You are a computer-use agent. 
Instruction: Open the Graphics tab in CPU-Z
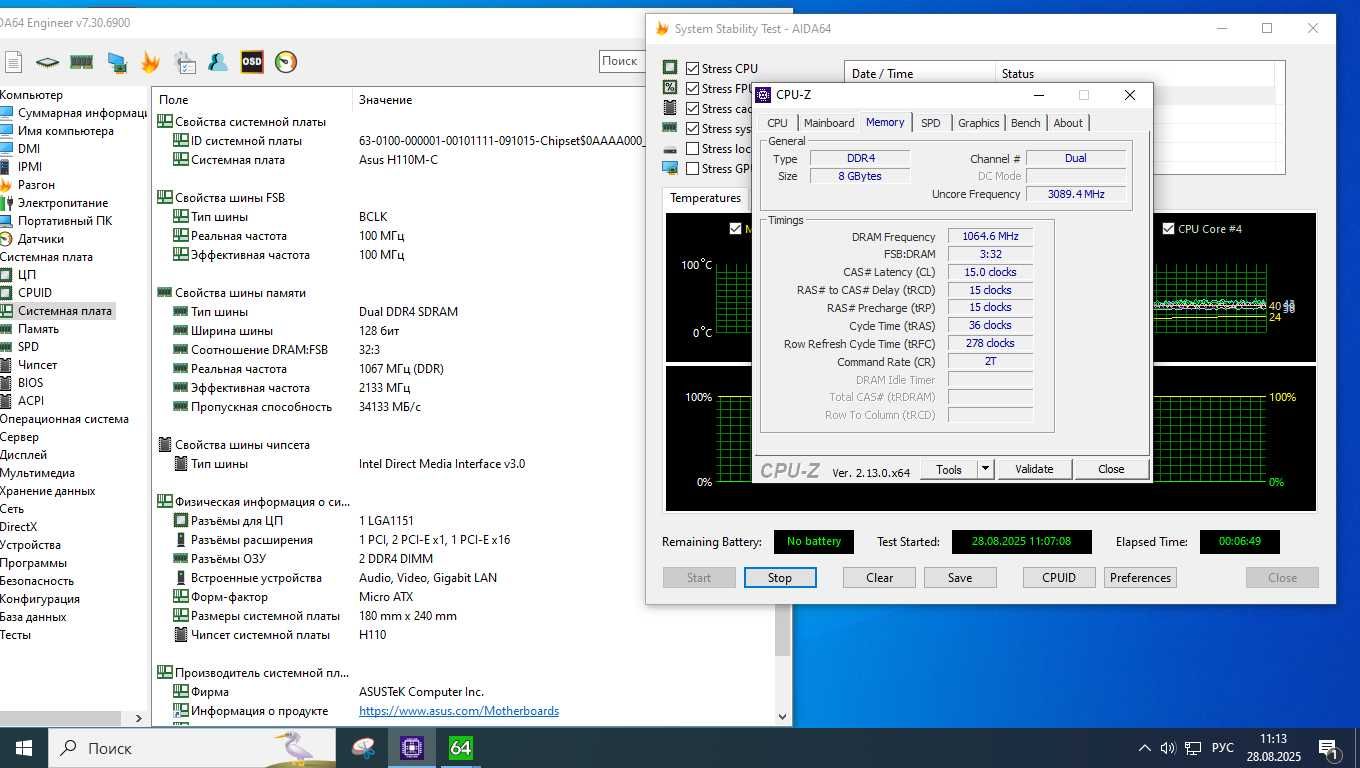coord(978,123)
